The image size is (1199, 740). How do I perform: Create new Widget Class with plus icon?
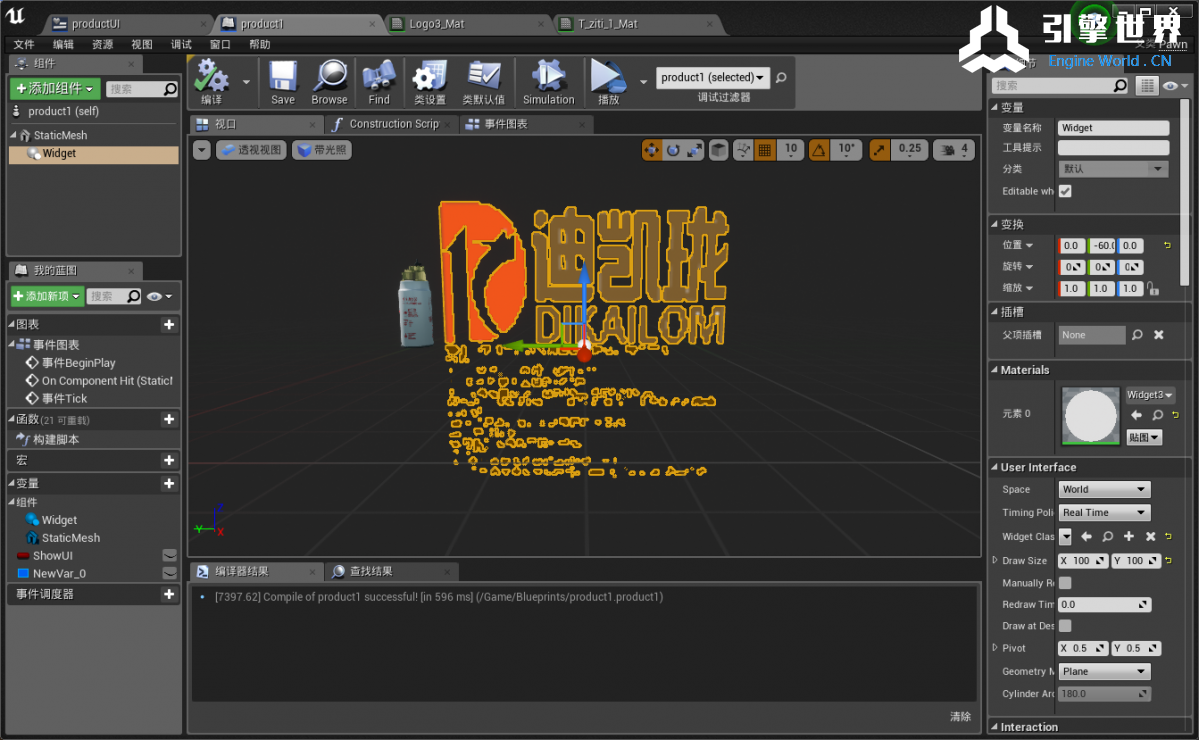point(1129,537)
